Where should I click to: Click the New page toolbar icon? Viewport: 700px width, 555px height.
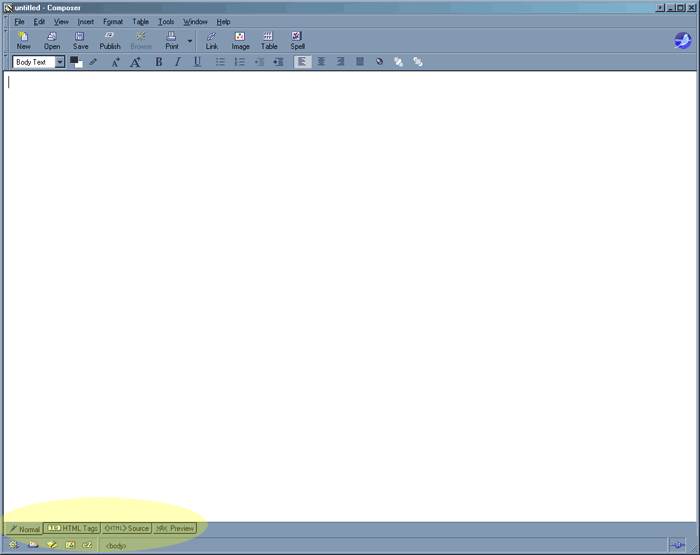(x=23, y=40)
